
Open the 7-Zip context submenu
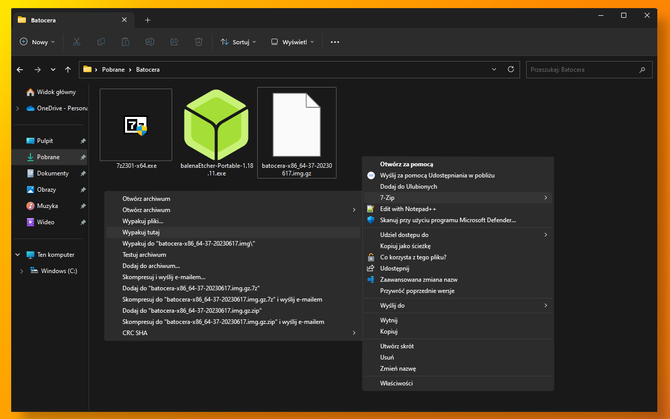click(458, 198)
